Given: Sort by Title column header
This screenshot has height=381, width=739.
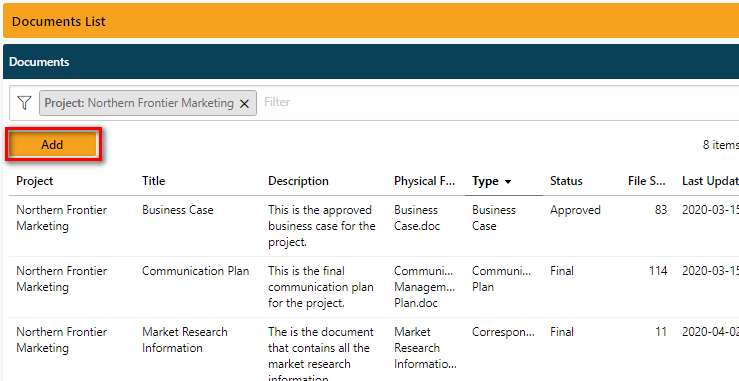Looking at the screenshot, I should (154, 181).
